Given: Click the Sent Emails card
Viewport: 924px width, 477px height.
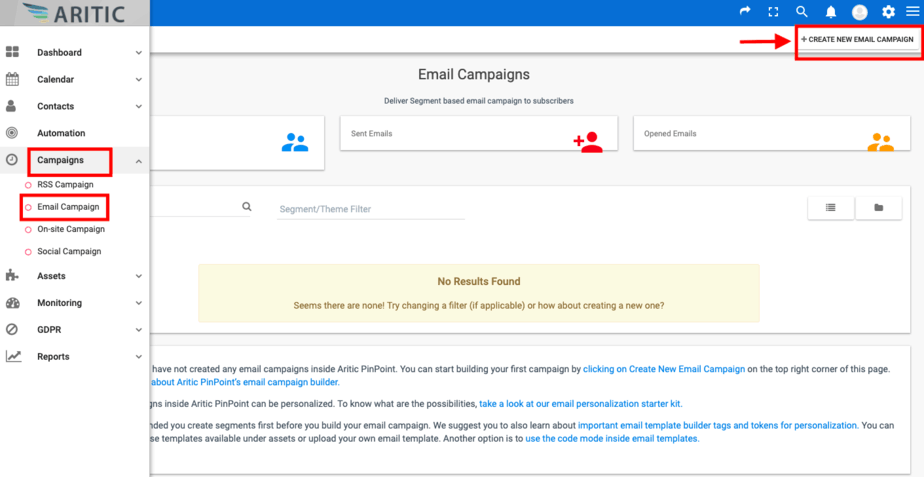Looking at the screenshot, I should click(x=479, y=133).
